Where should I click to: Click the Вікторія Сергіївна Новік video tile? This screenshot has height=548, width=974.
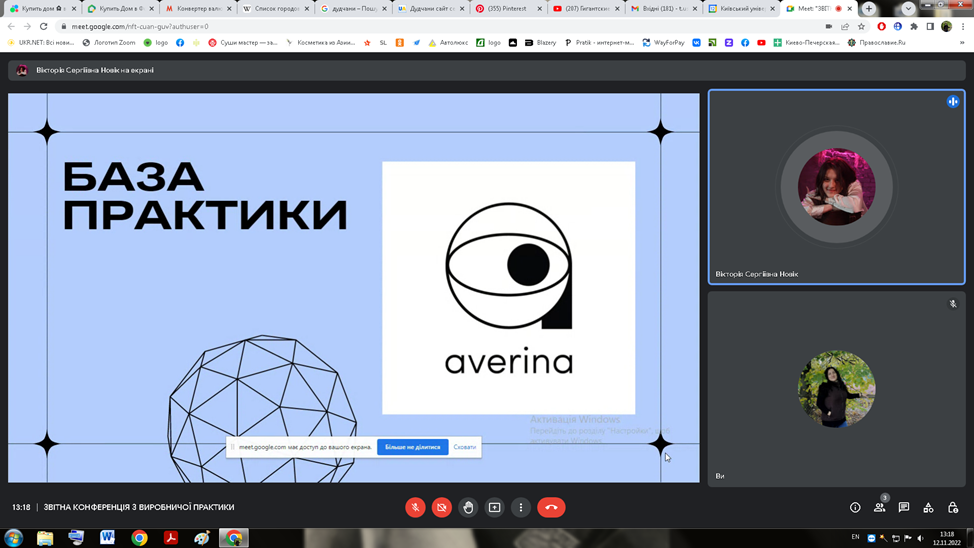836,187
